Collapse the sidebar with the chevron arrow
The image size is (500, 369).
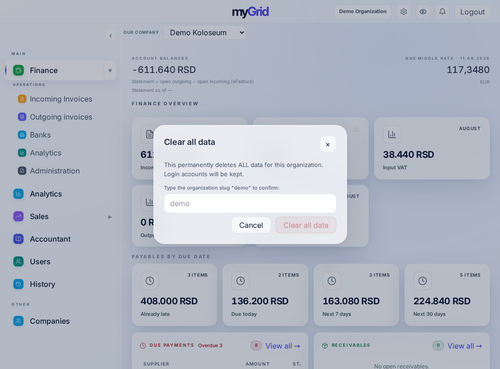(x=111, y=36)
